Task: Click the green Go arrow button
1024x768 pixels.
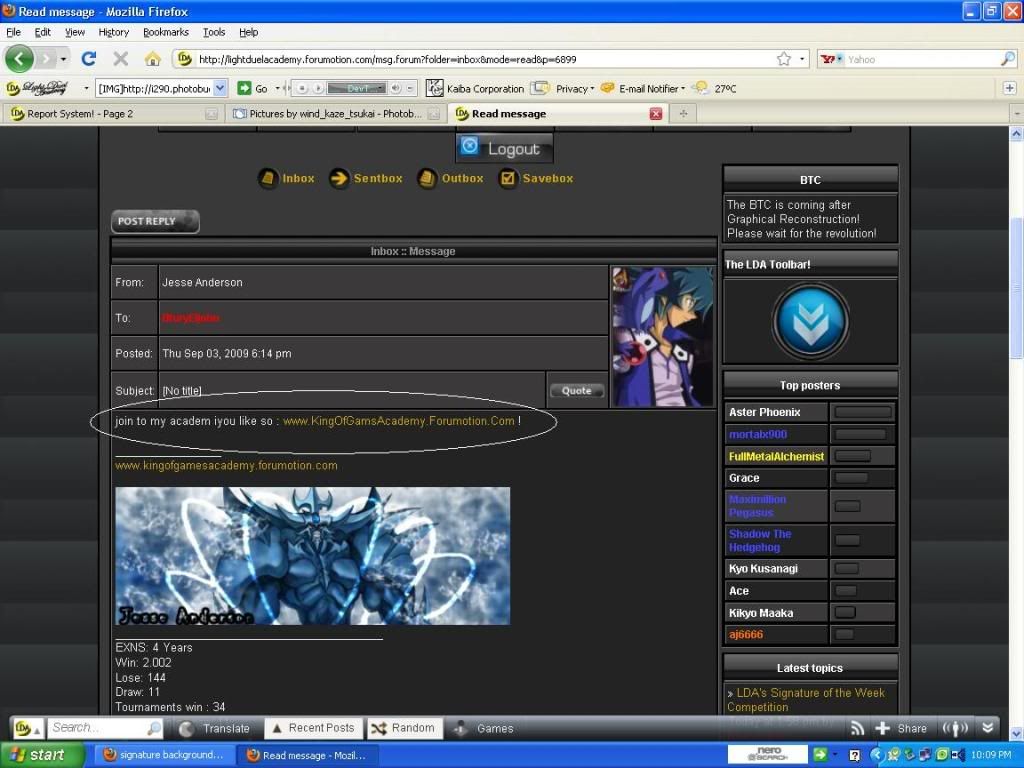Action: tap(244, 88)
